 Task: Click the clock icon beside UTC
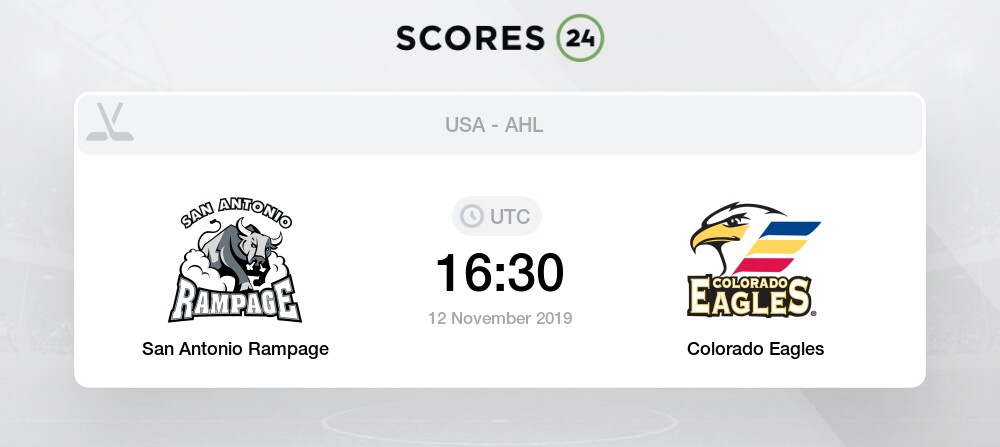click(472, 216)
